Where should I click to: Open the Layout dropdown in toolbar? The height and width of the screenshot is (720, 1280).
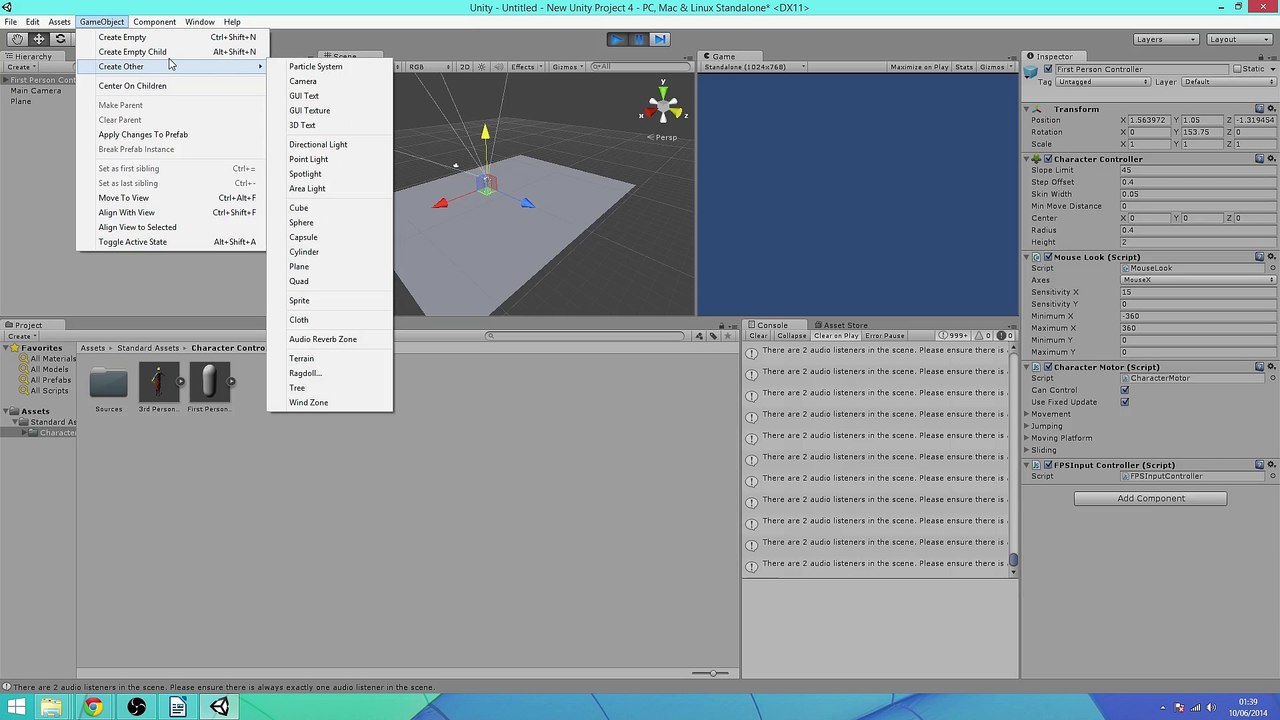point(1239,39)
